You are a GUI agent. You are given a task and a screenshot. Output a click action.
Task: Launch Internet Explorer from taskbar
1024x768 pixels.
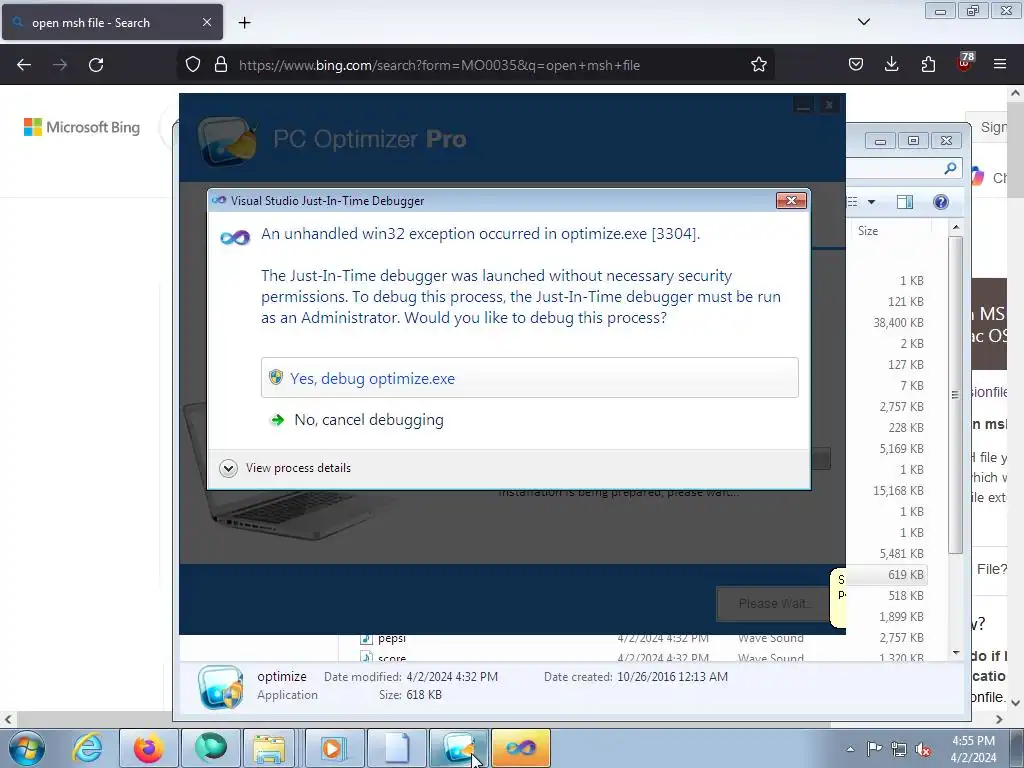coord(88,748)
